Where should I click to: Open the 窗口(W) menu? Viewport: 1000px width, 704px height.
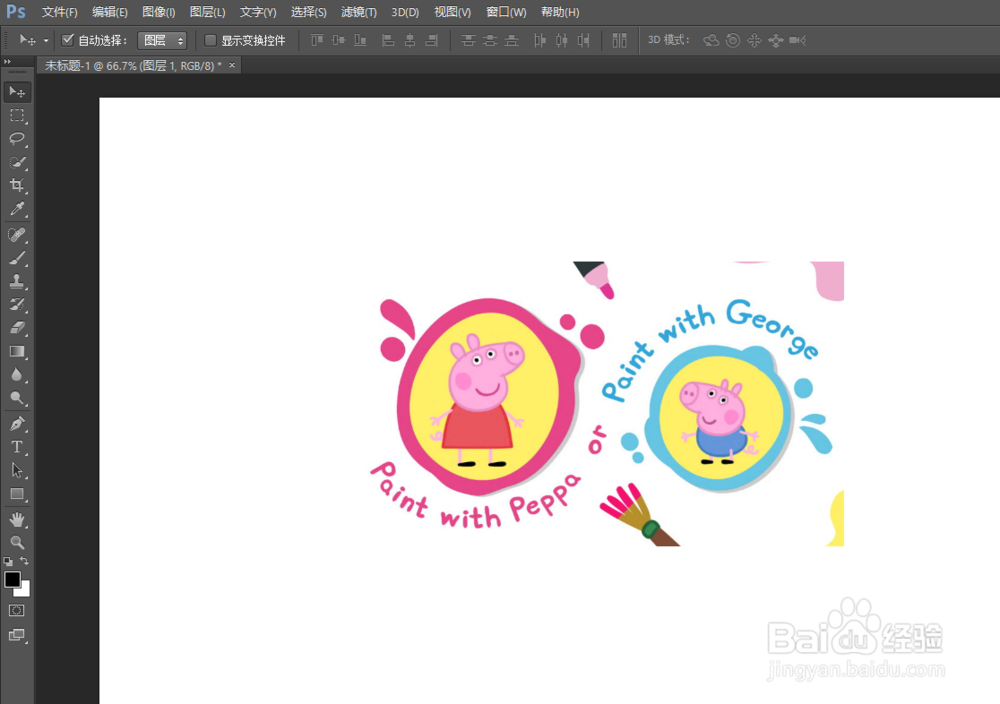point(506,12)
